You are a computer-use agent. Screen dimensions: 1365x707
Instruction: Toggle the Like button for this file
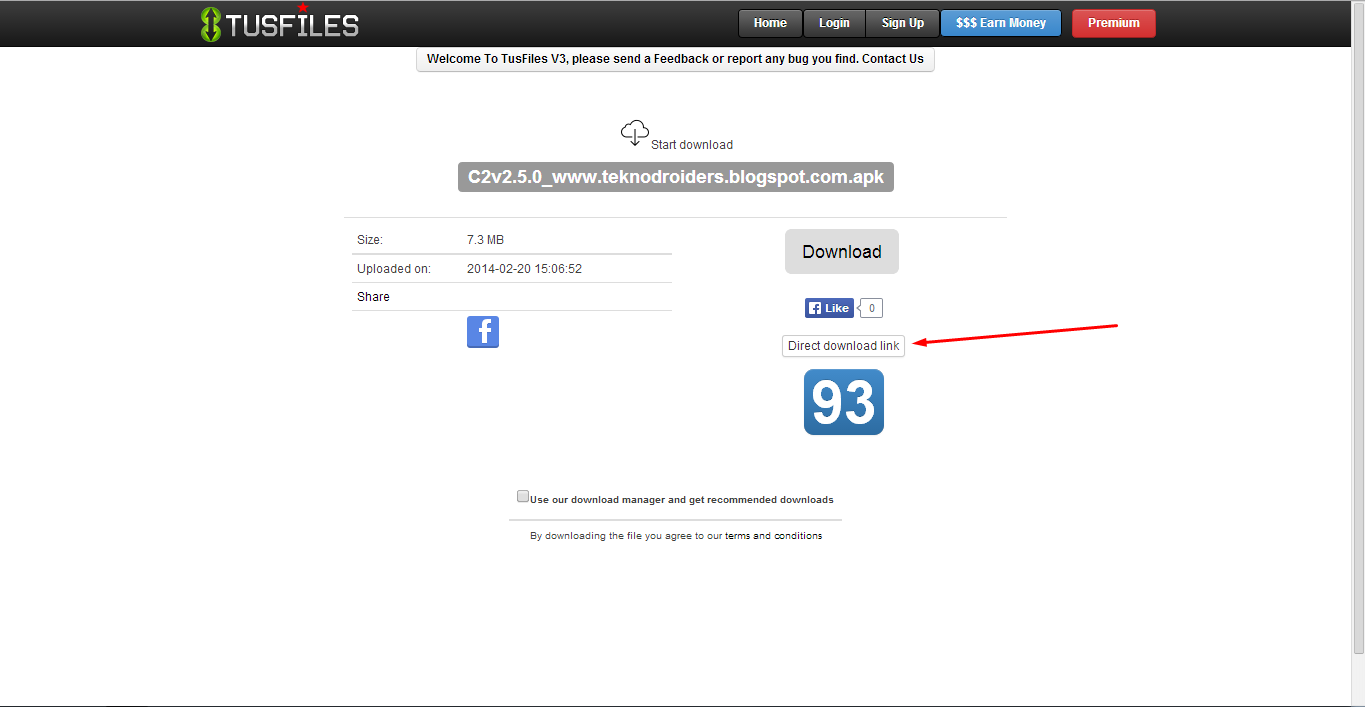[x=828, y=307]
